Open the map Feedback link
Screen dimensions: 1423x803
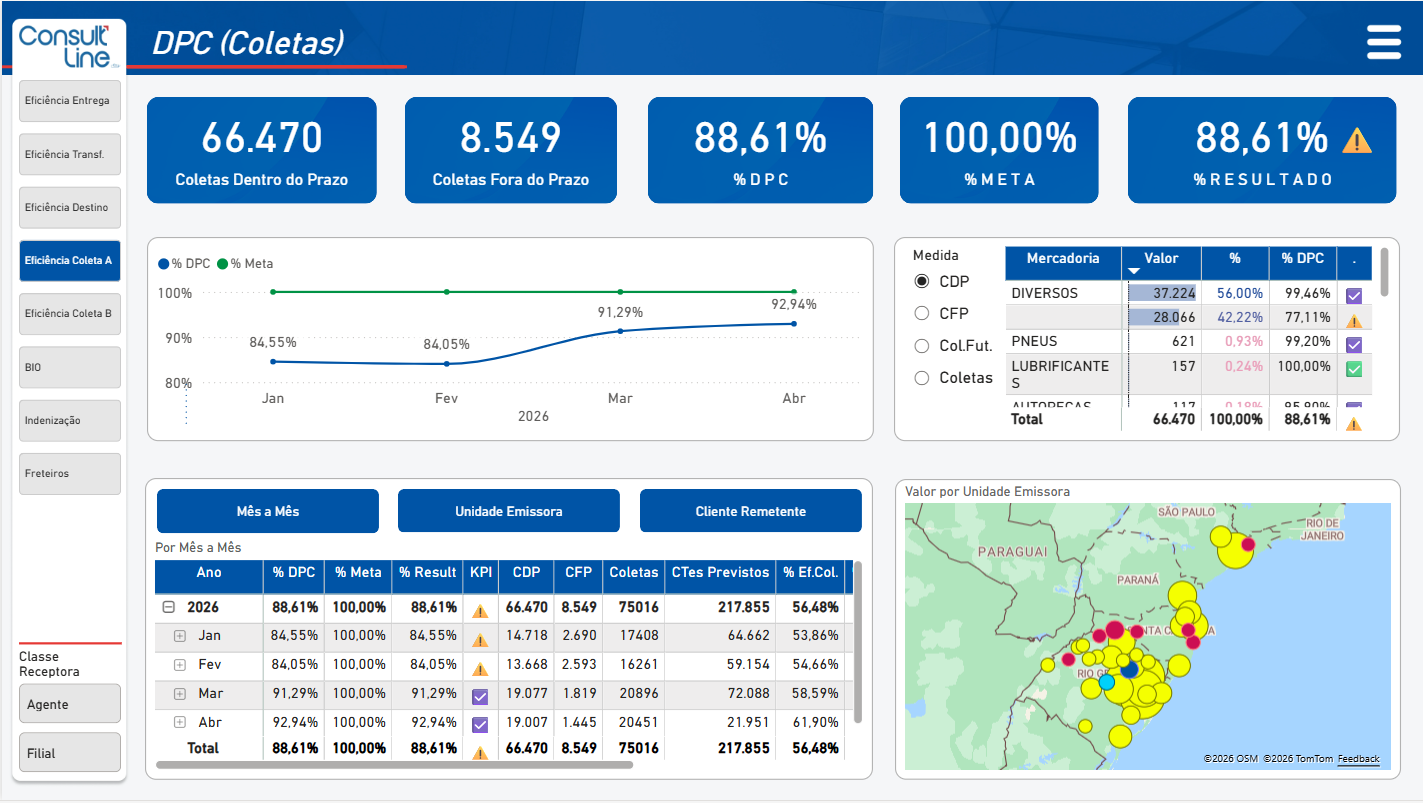[x=1358, y=760]
